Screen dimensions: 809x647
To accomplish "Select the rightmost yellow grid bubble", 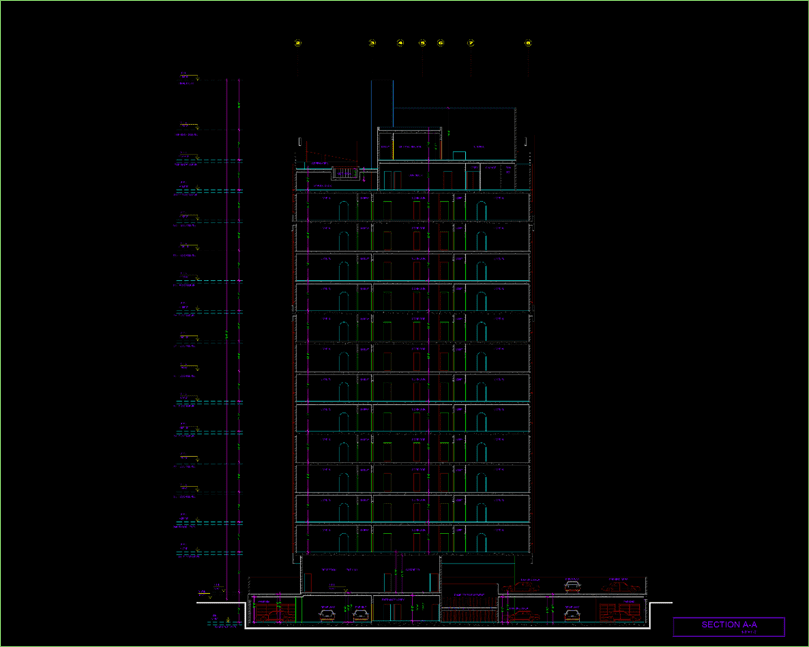I will (x=528, y=43).
